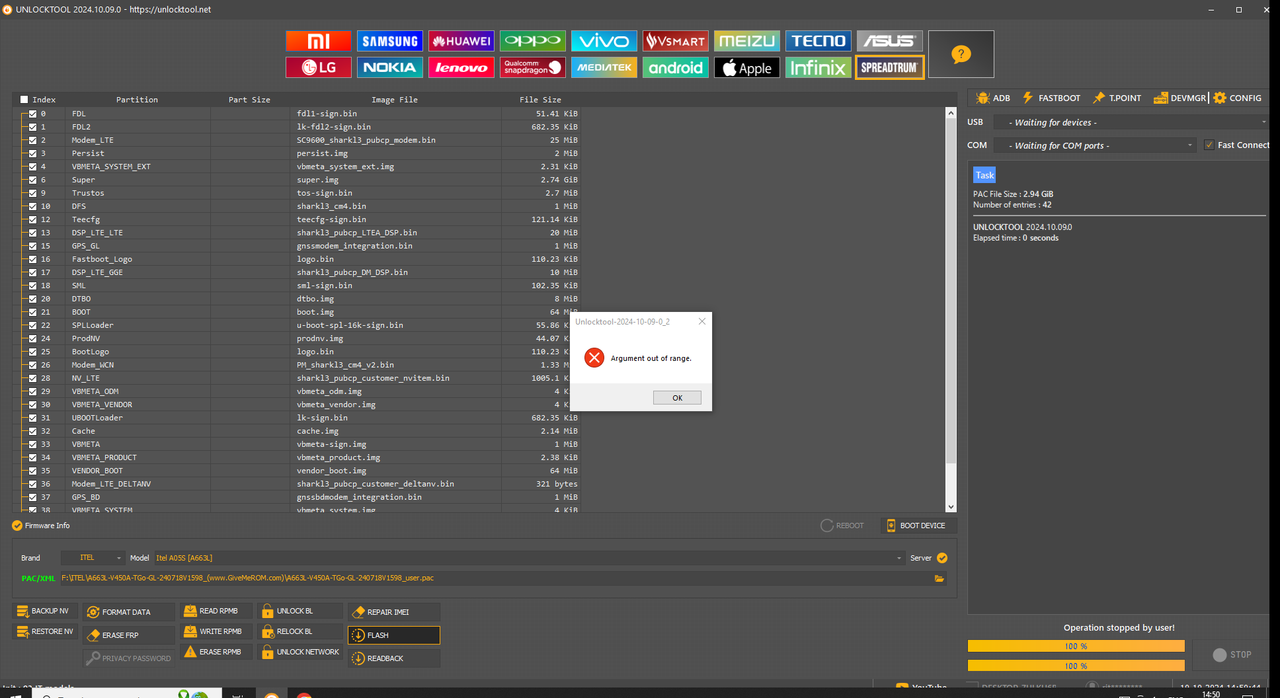Switch to the FASTBOOT tab
The image size is (1280, 698).
[1051, 98]
